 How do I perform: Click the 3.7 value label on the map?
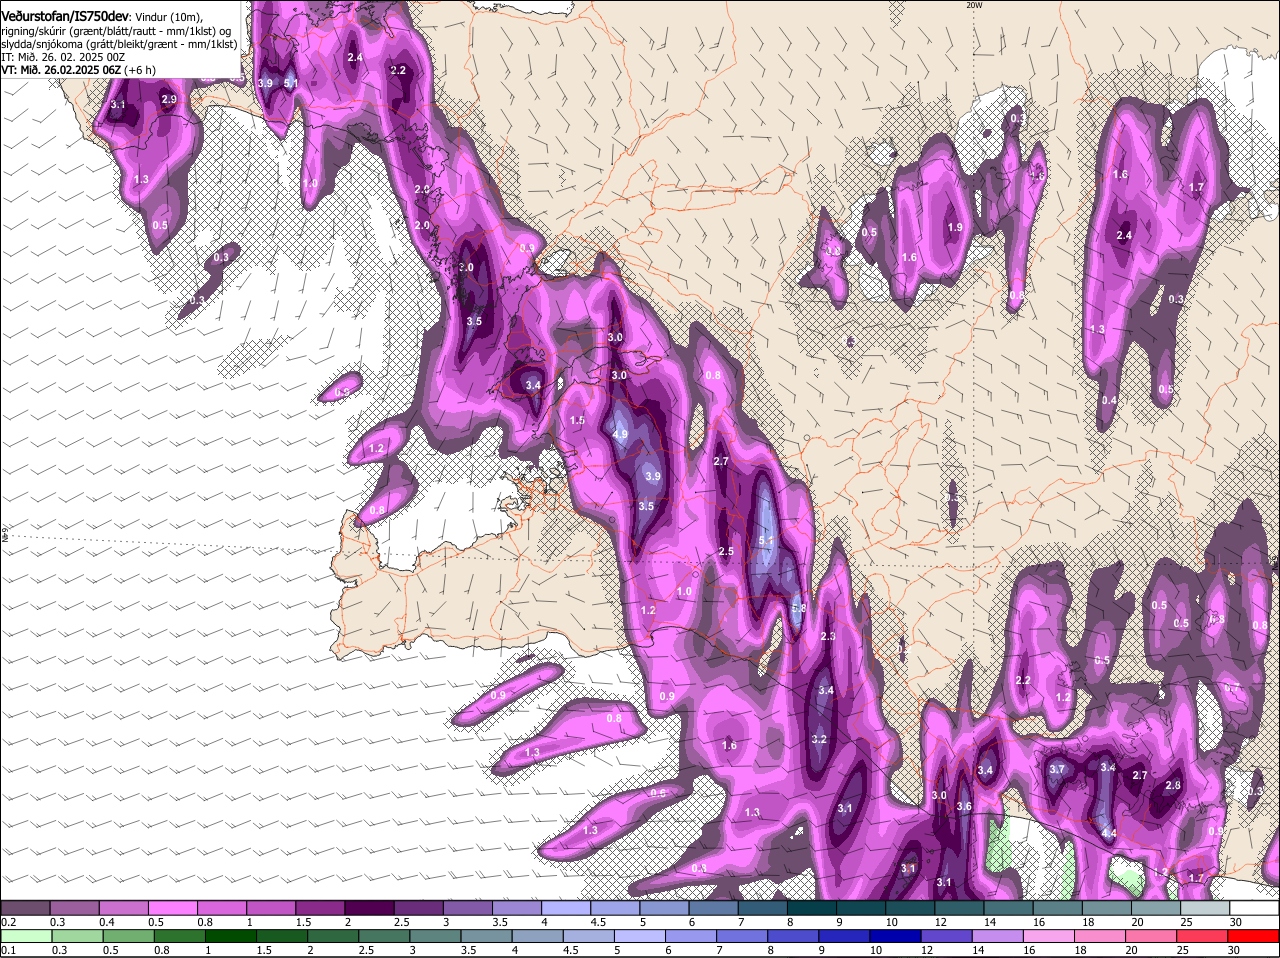[1058, 769]
